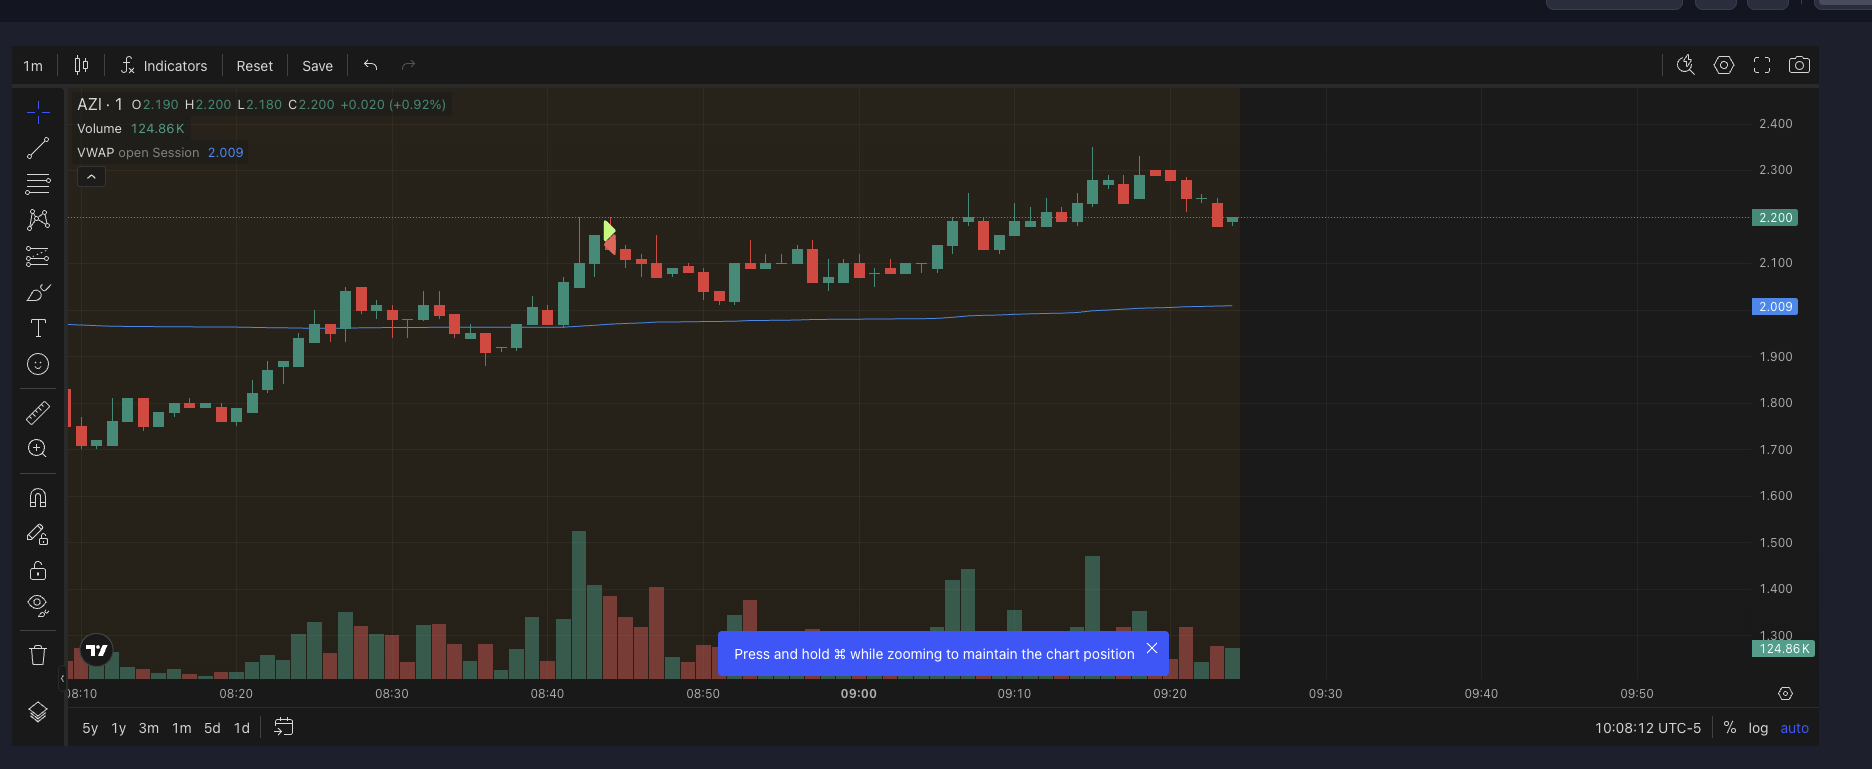Open the 1m interval dropdown
1872x769 pixels.
[33, 66]
